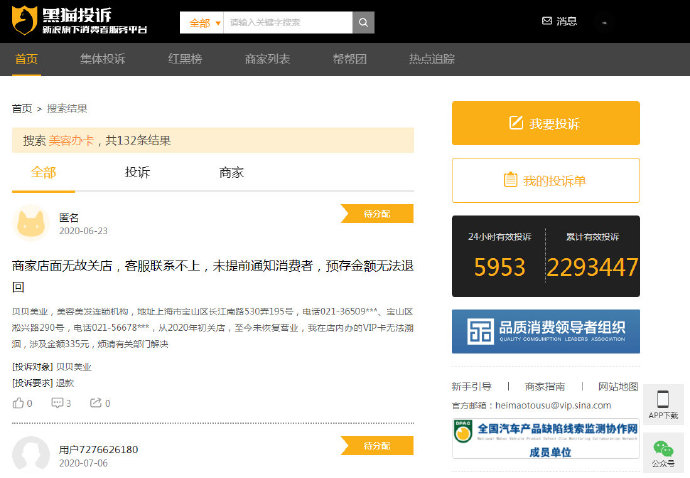The height and width of the screenshot is (478, 690).
Task: Click the search magnifier button
Action: coord(363,22)
